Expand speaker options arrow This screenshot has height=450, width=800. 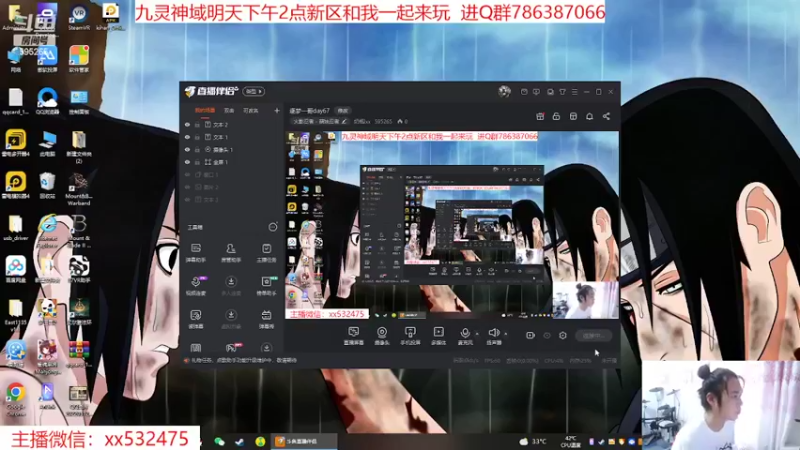[506, 334]
